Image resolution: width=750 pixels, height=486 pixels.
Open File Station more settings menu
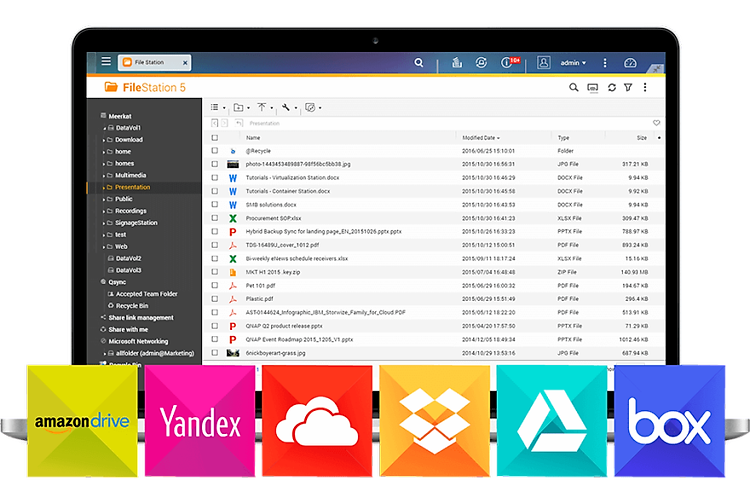click(x=645, y=88)
